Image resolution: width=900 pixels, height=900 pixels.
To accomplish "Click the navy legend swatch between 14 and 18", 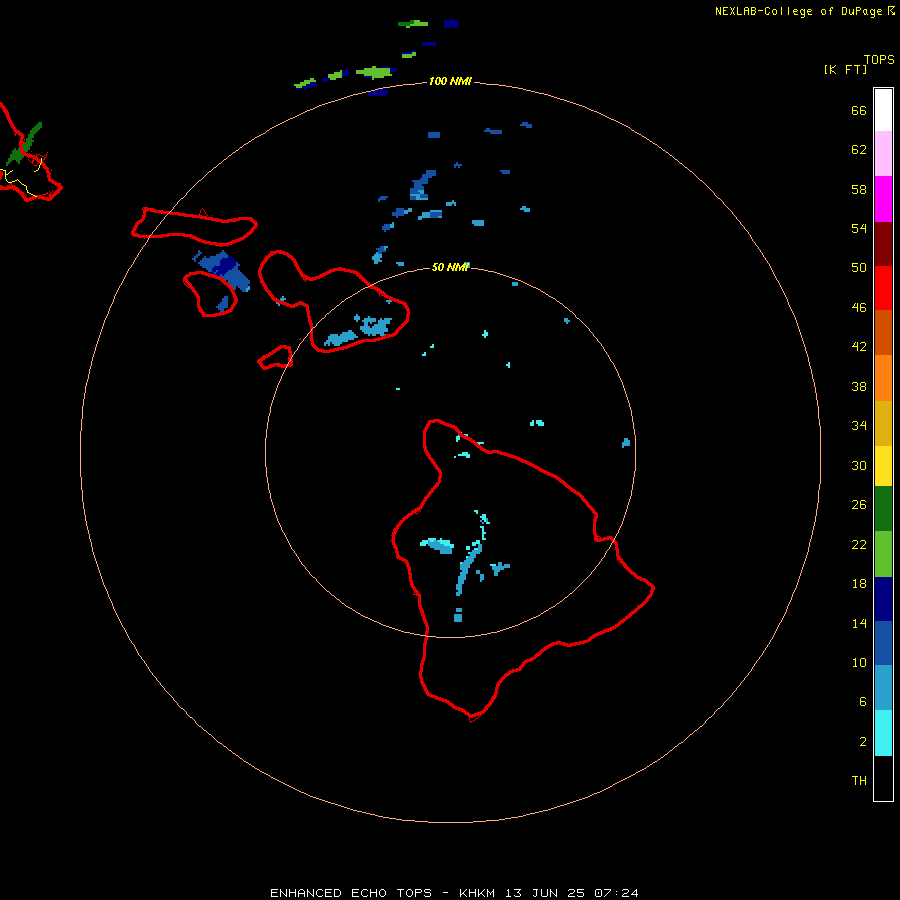I will pyautogui.click(x=883, y=599).
